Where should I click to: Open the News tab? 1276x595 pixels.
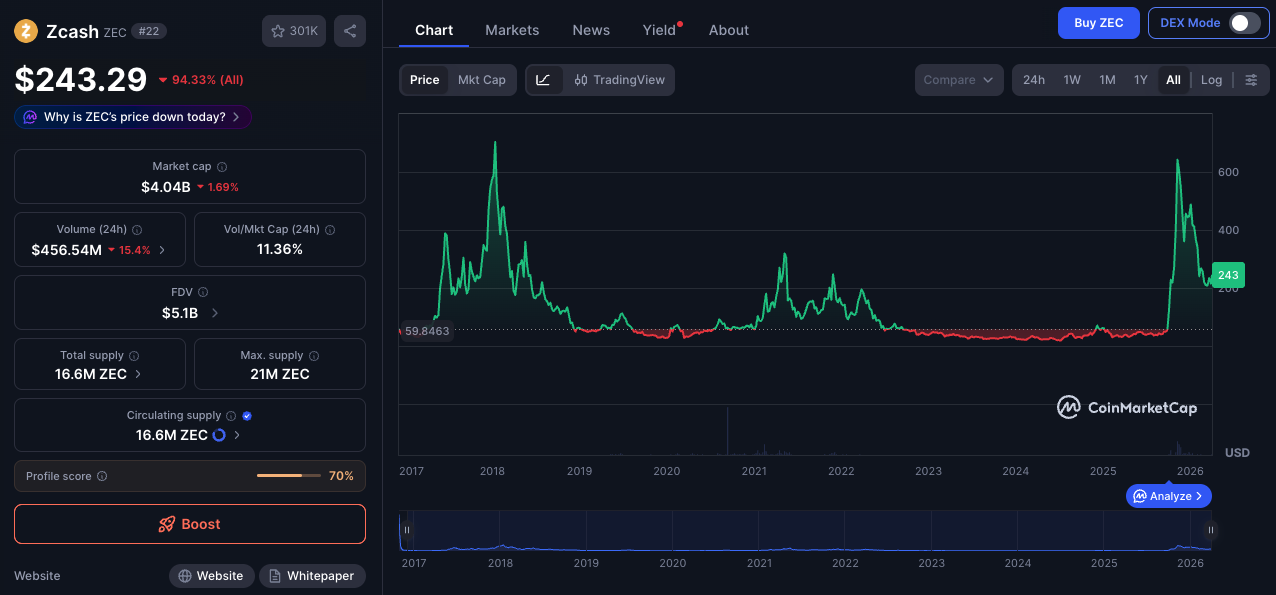pos(591,30)
